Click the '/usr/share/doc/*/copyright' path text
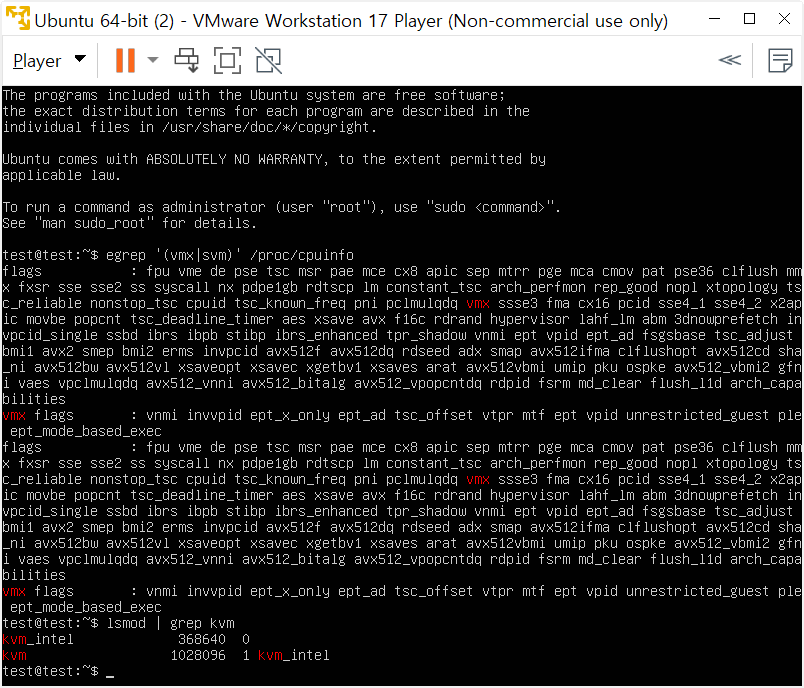Screen dimensions: 804x688 (266, 127)
